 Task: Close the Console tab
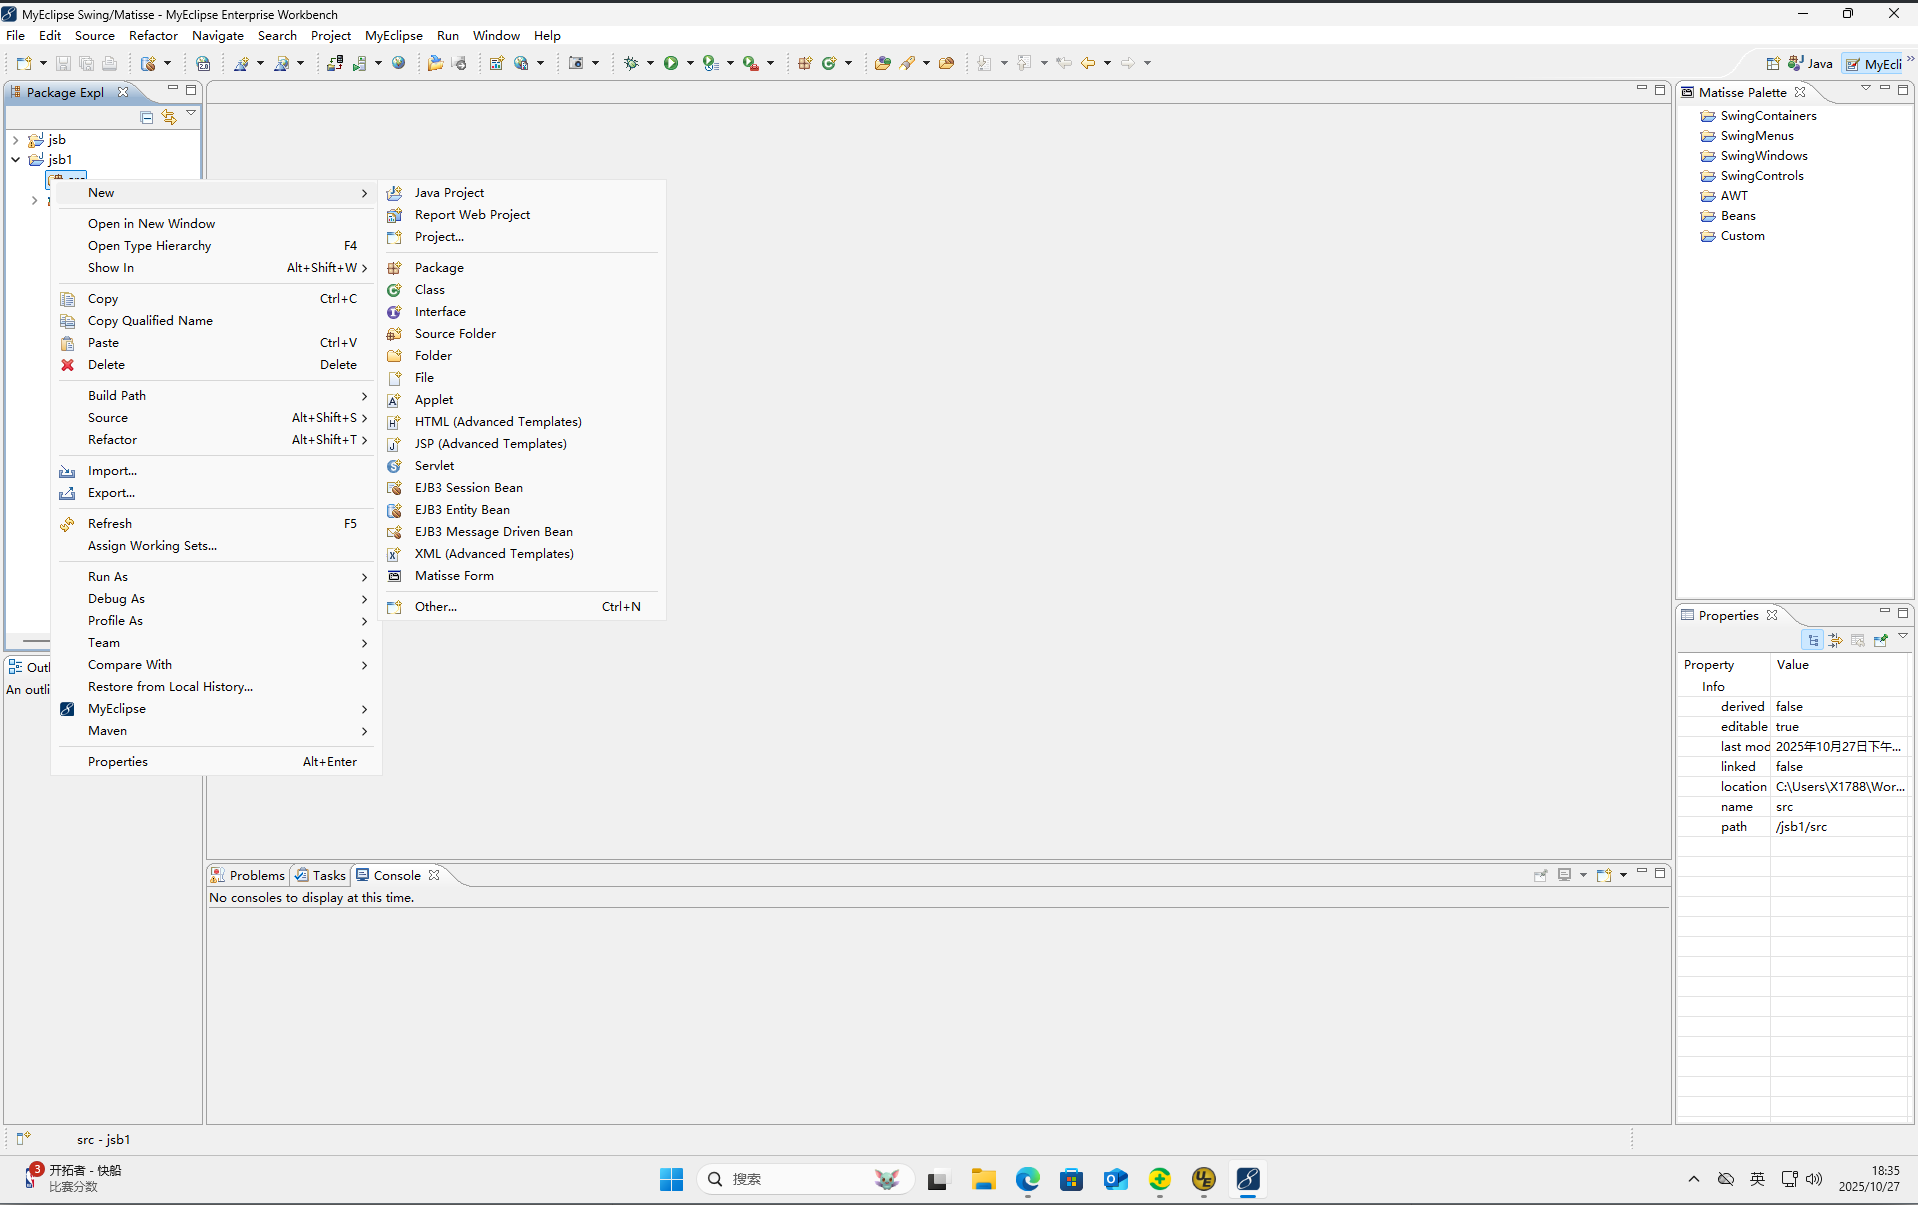coord(434,876)
